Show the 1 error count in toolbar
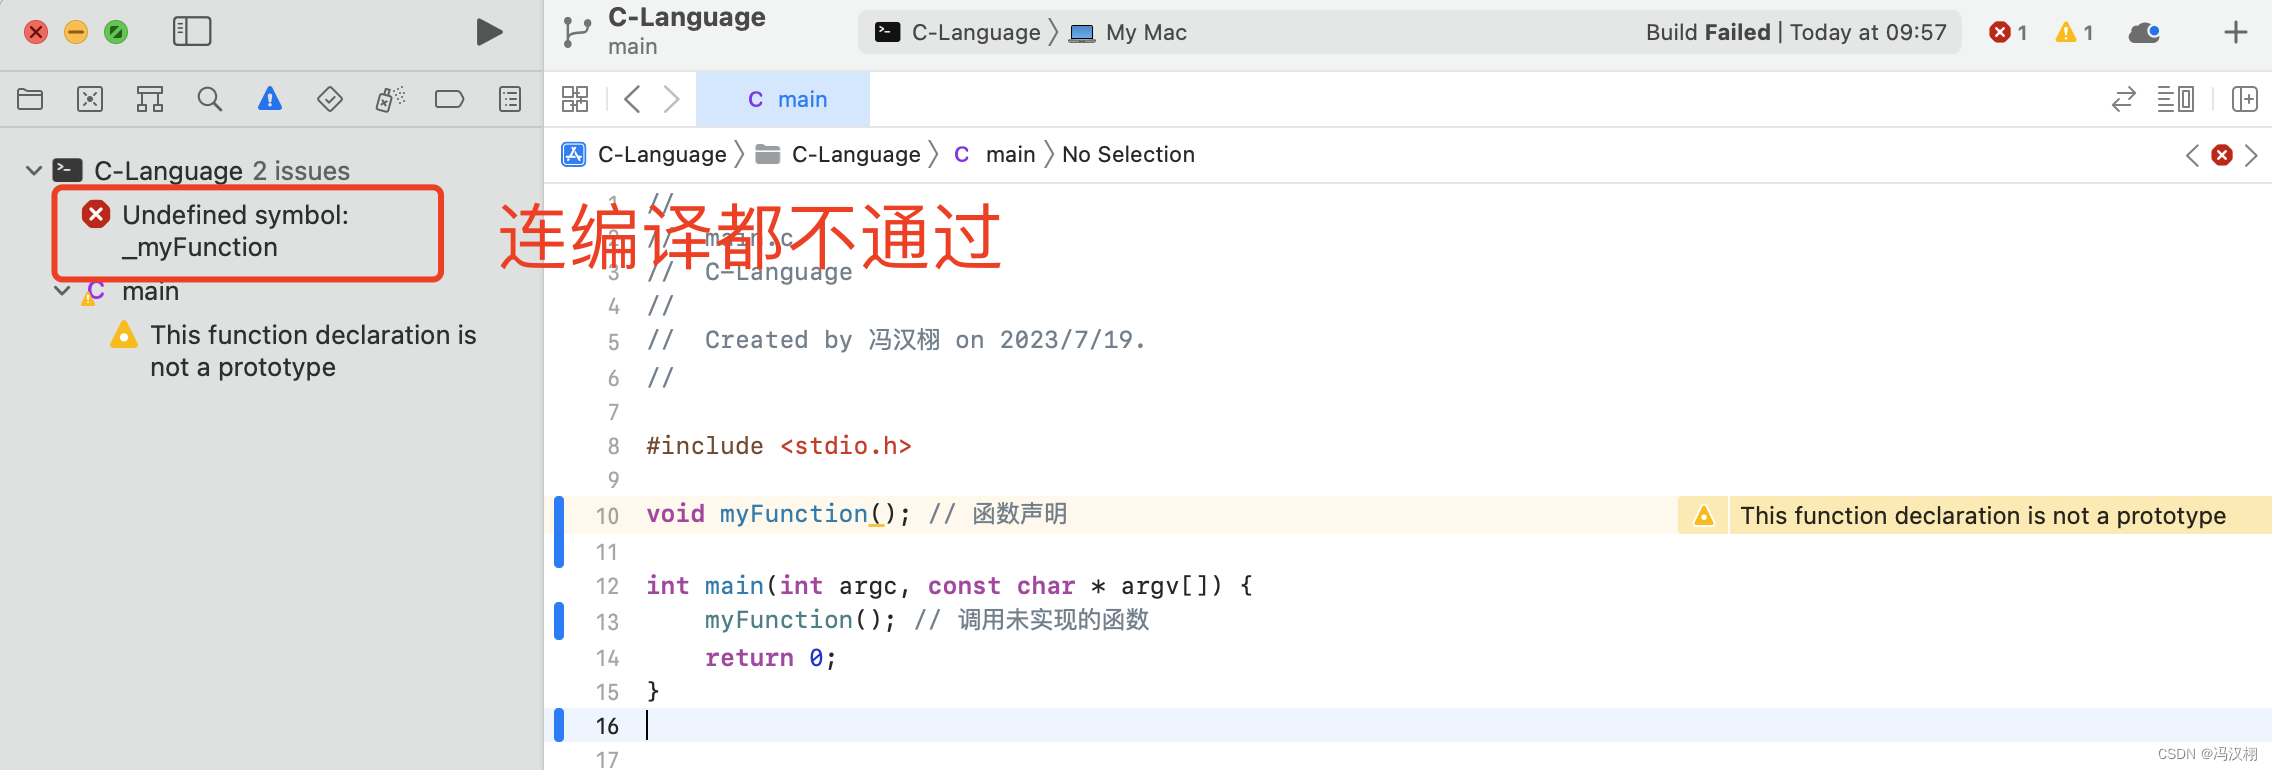 tap(2008, 32)
